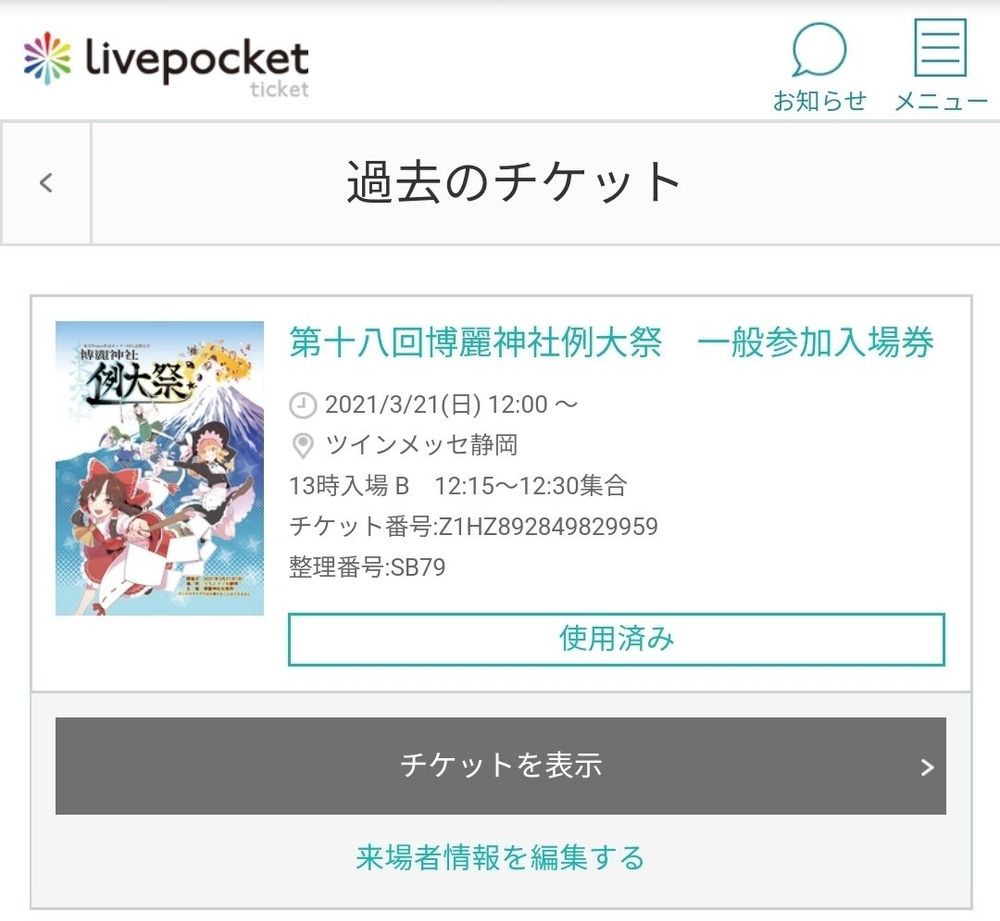Go back using the left chevron arrow
This screenshot has height=921, width=1000.
(x=46, y=183)
